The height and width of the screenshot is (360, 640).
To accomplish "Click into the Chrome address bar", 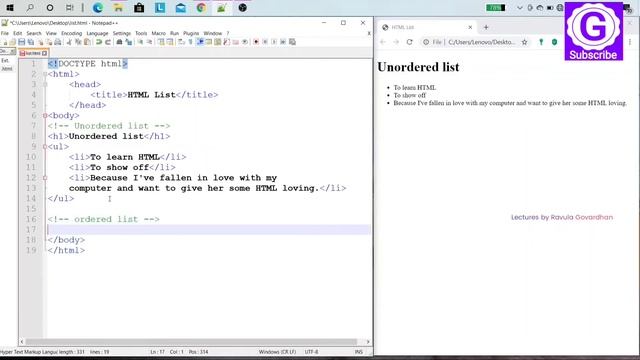I will click(x=476, y=42).
